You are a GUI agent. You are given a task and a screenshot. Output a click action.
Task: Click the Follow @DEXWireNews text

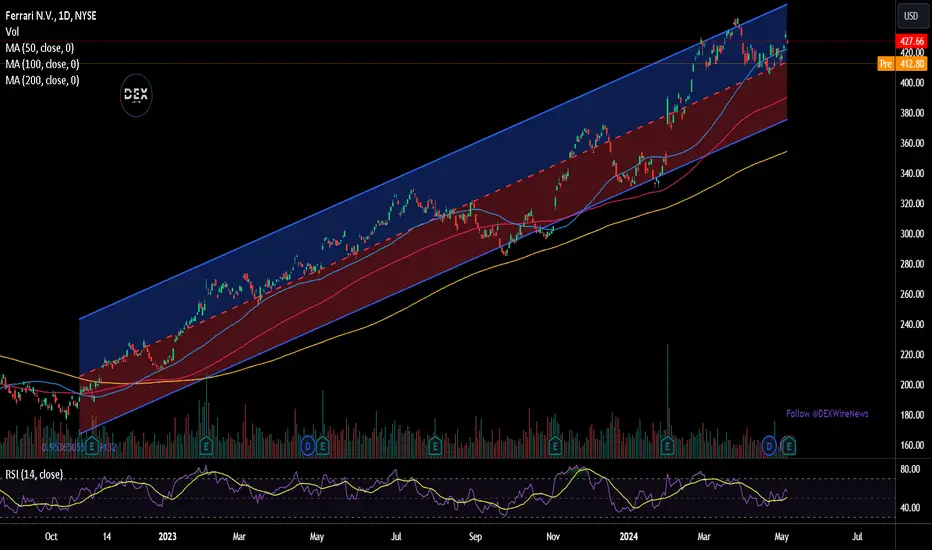(827, 413)
